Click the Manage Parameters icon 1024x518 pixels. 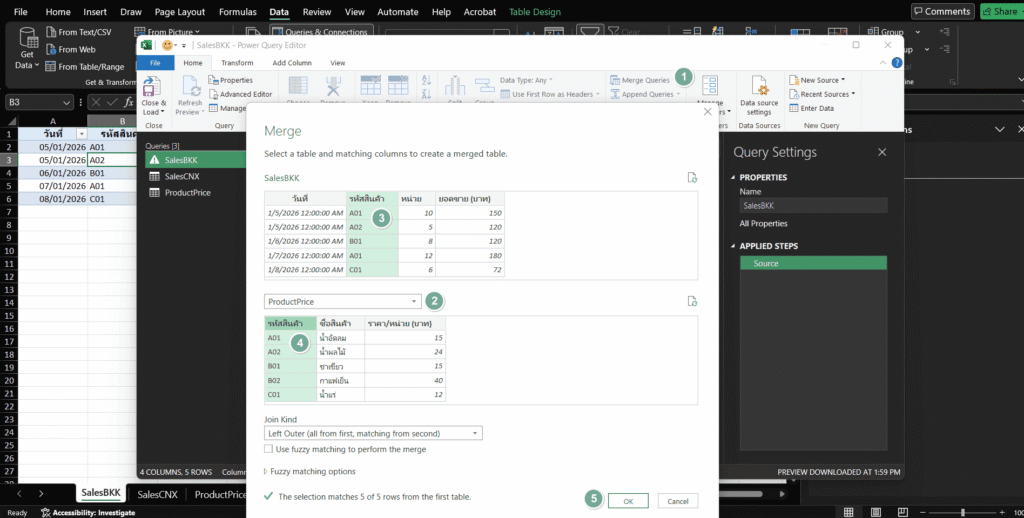coord(709,86)
